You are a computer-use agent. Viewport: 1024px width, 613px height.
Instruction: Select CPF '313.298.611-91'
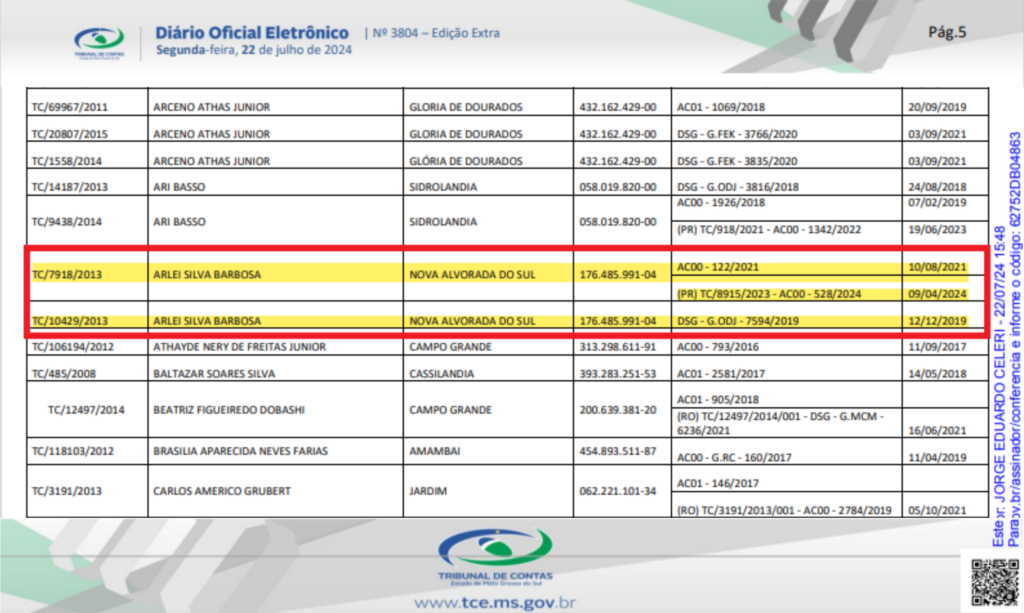[x=618, y=347]
